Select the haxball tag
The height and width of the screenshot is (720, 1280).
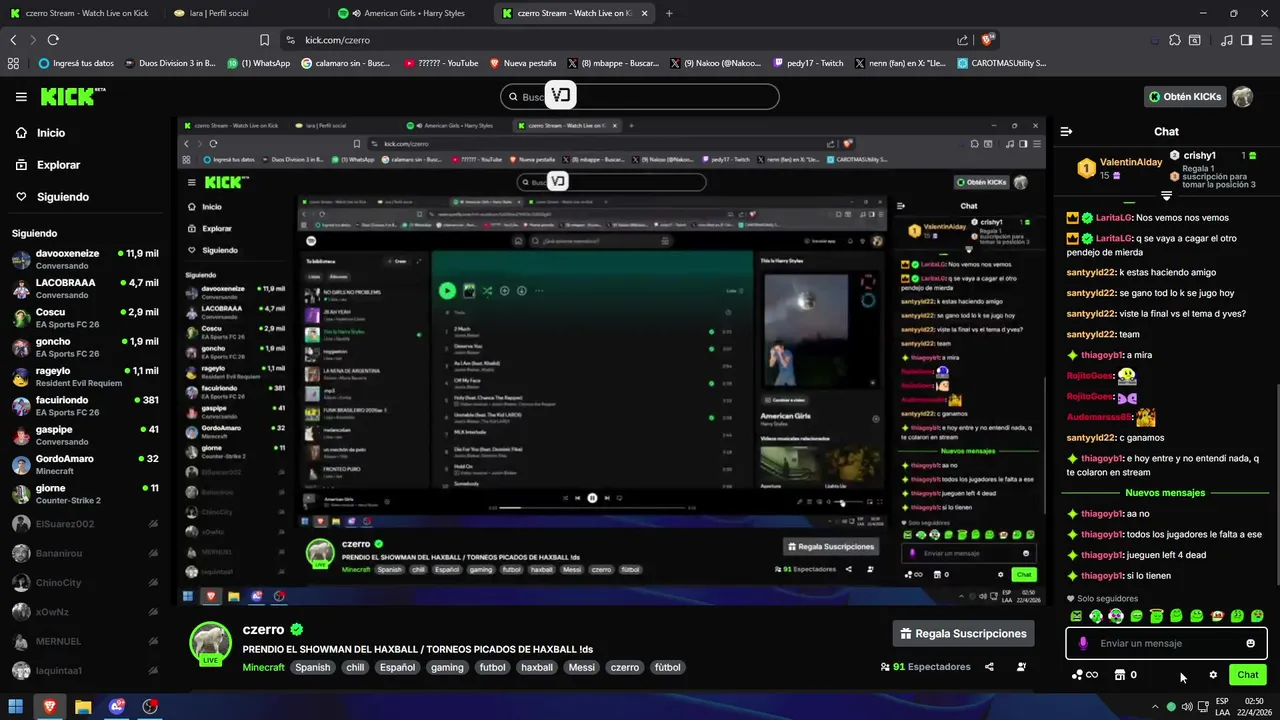(537, 667)
